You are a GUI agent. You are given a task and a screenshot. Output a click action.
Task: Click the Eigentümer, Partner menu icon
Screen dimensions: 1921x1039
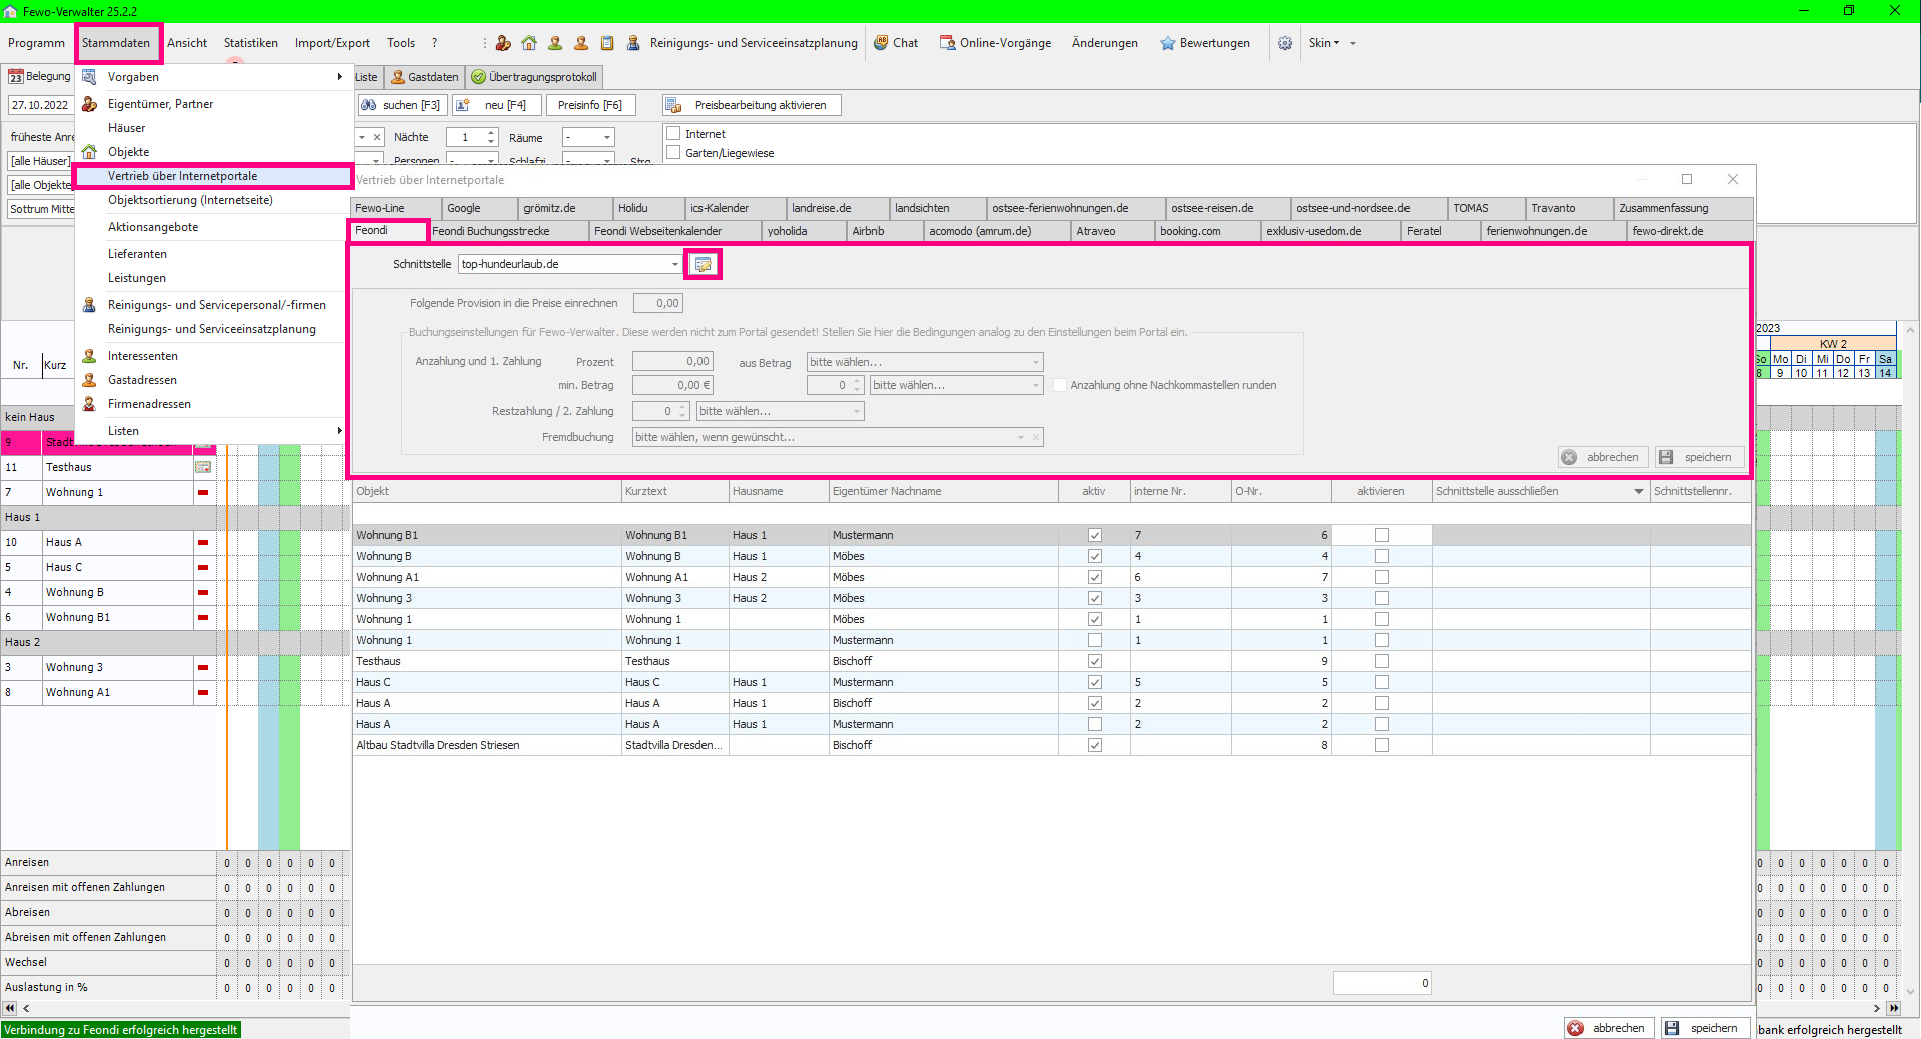point(89,104)
